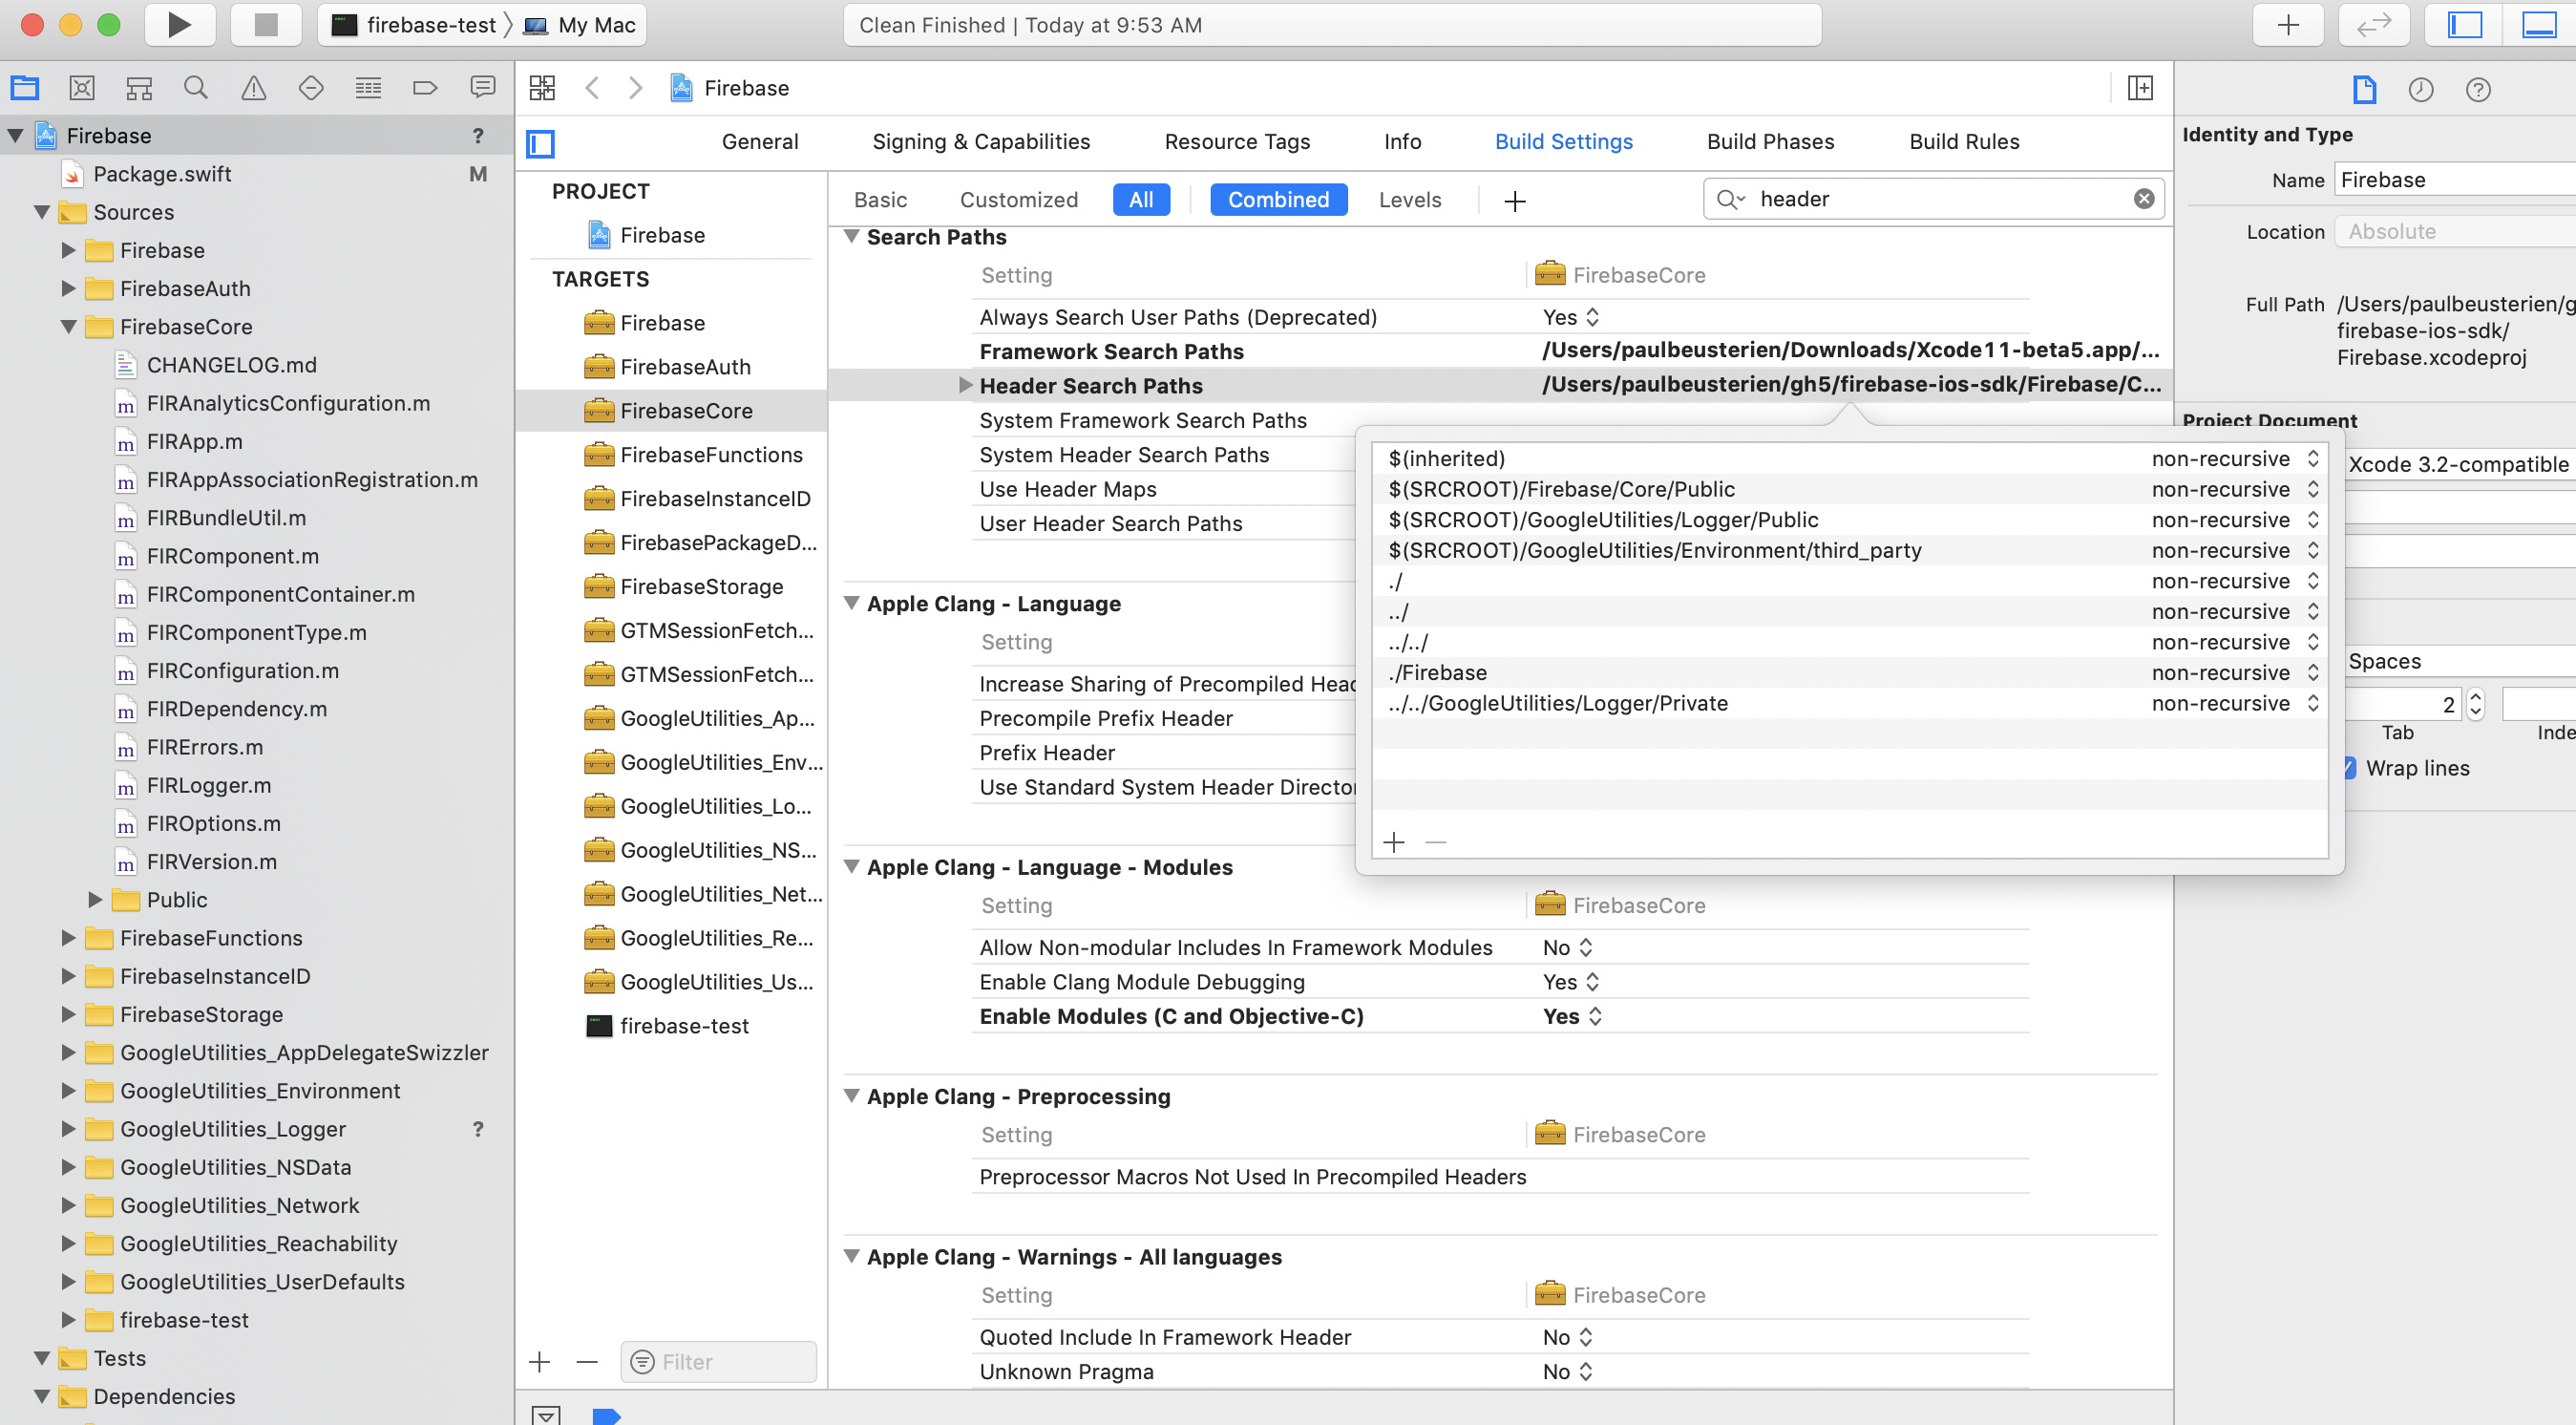Expand the FirebaseAuth folder
Screen dimensions: 2576x1425
pos(68,289)
